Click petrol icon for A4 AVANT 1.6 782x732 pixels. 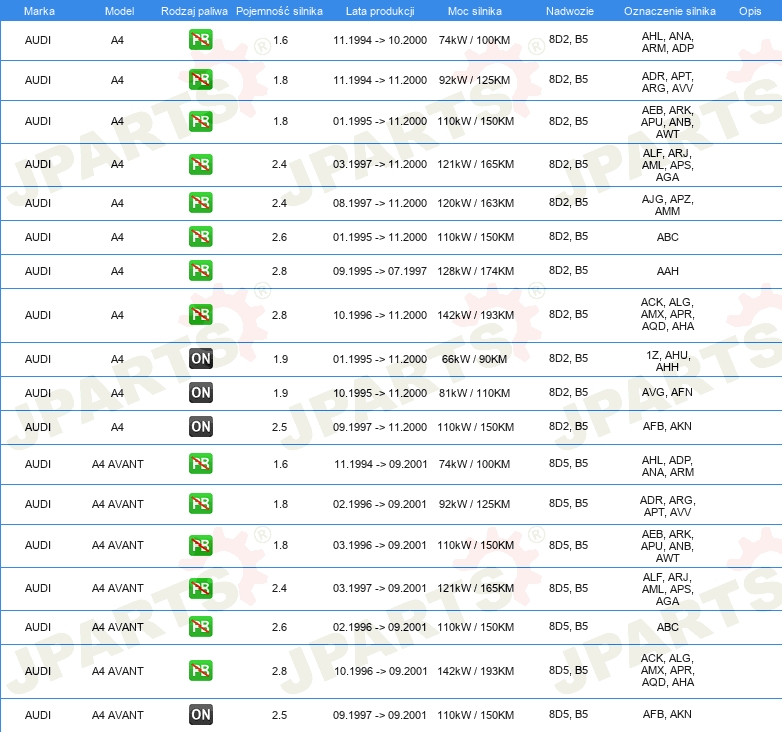(201, 463)
